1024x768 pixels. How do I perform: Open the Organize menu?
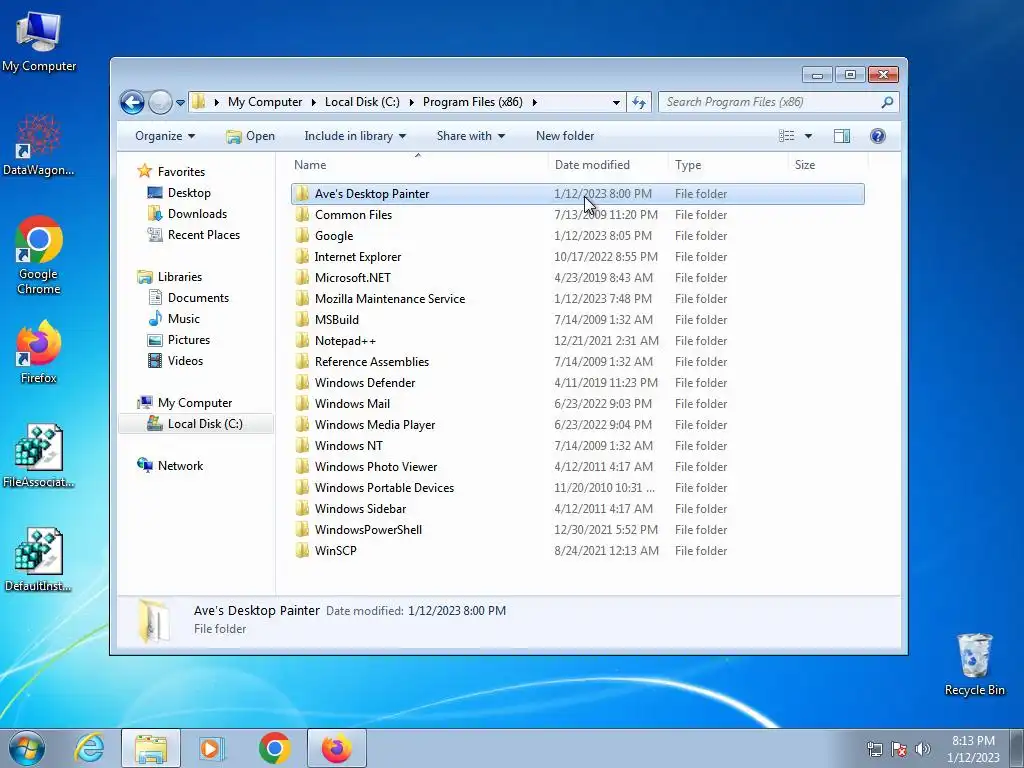[165, 136]
